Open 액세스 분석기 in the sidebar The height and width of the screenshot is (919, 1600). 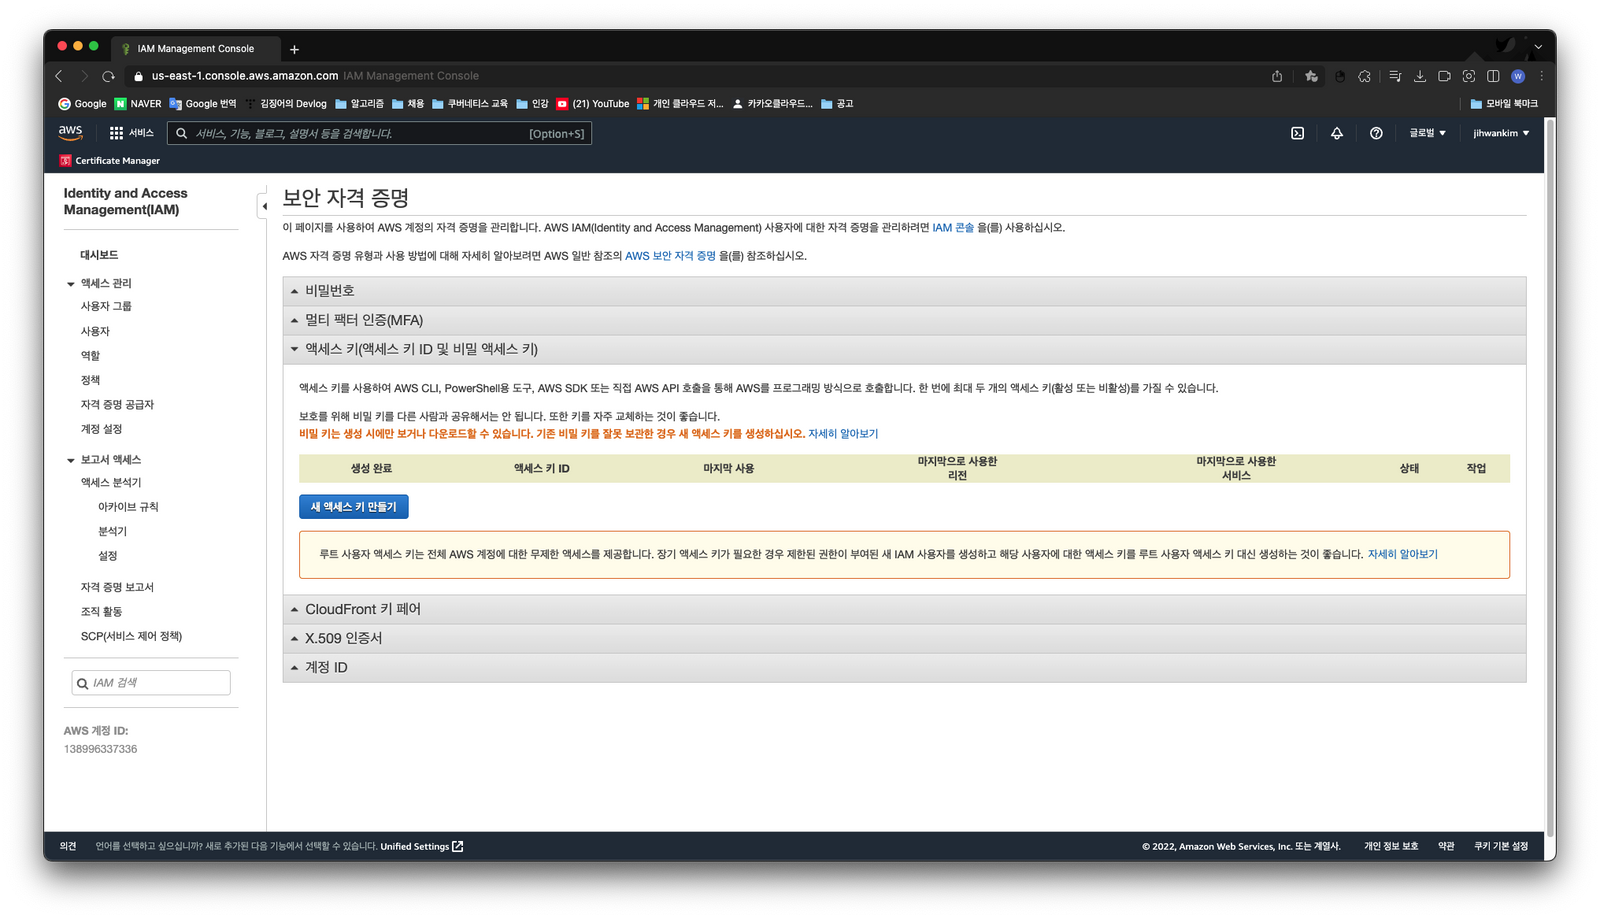coord(111,482)
